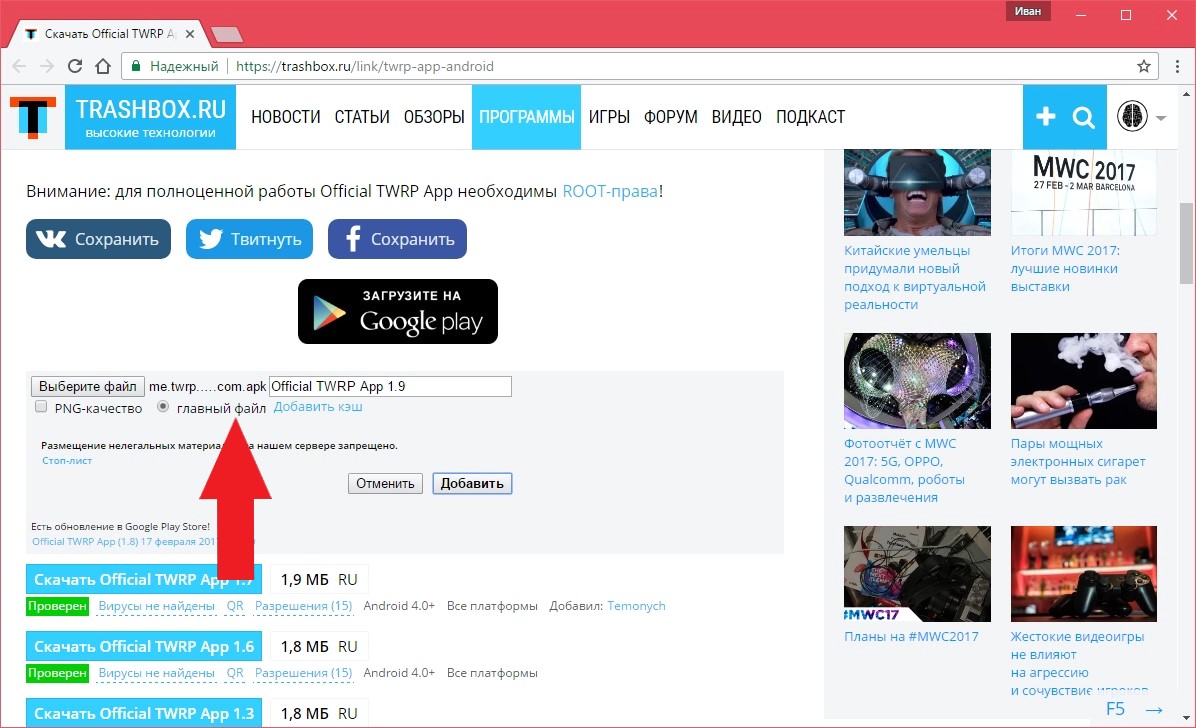The image size is (1196, 728).
Task: Open the ФОРУМ menu section
Action: click(x=670, y=117)
